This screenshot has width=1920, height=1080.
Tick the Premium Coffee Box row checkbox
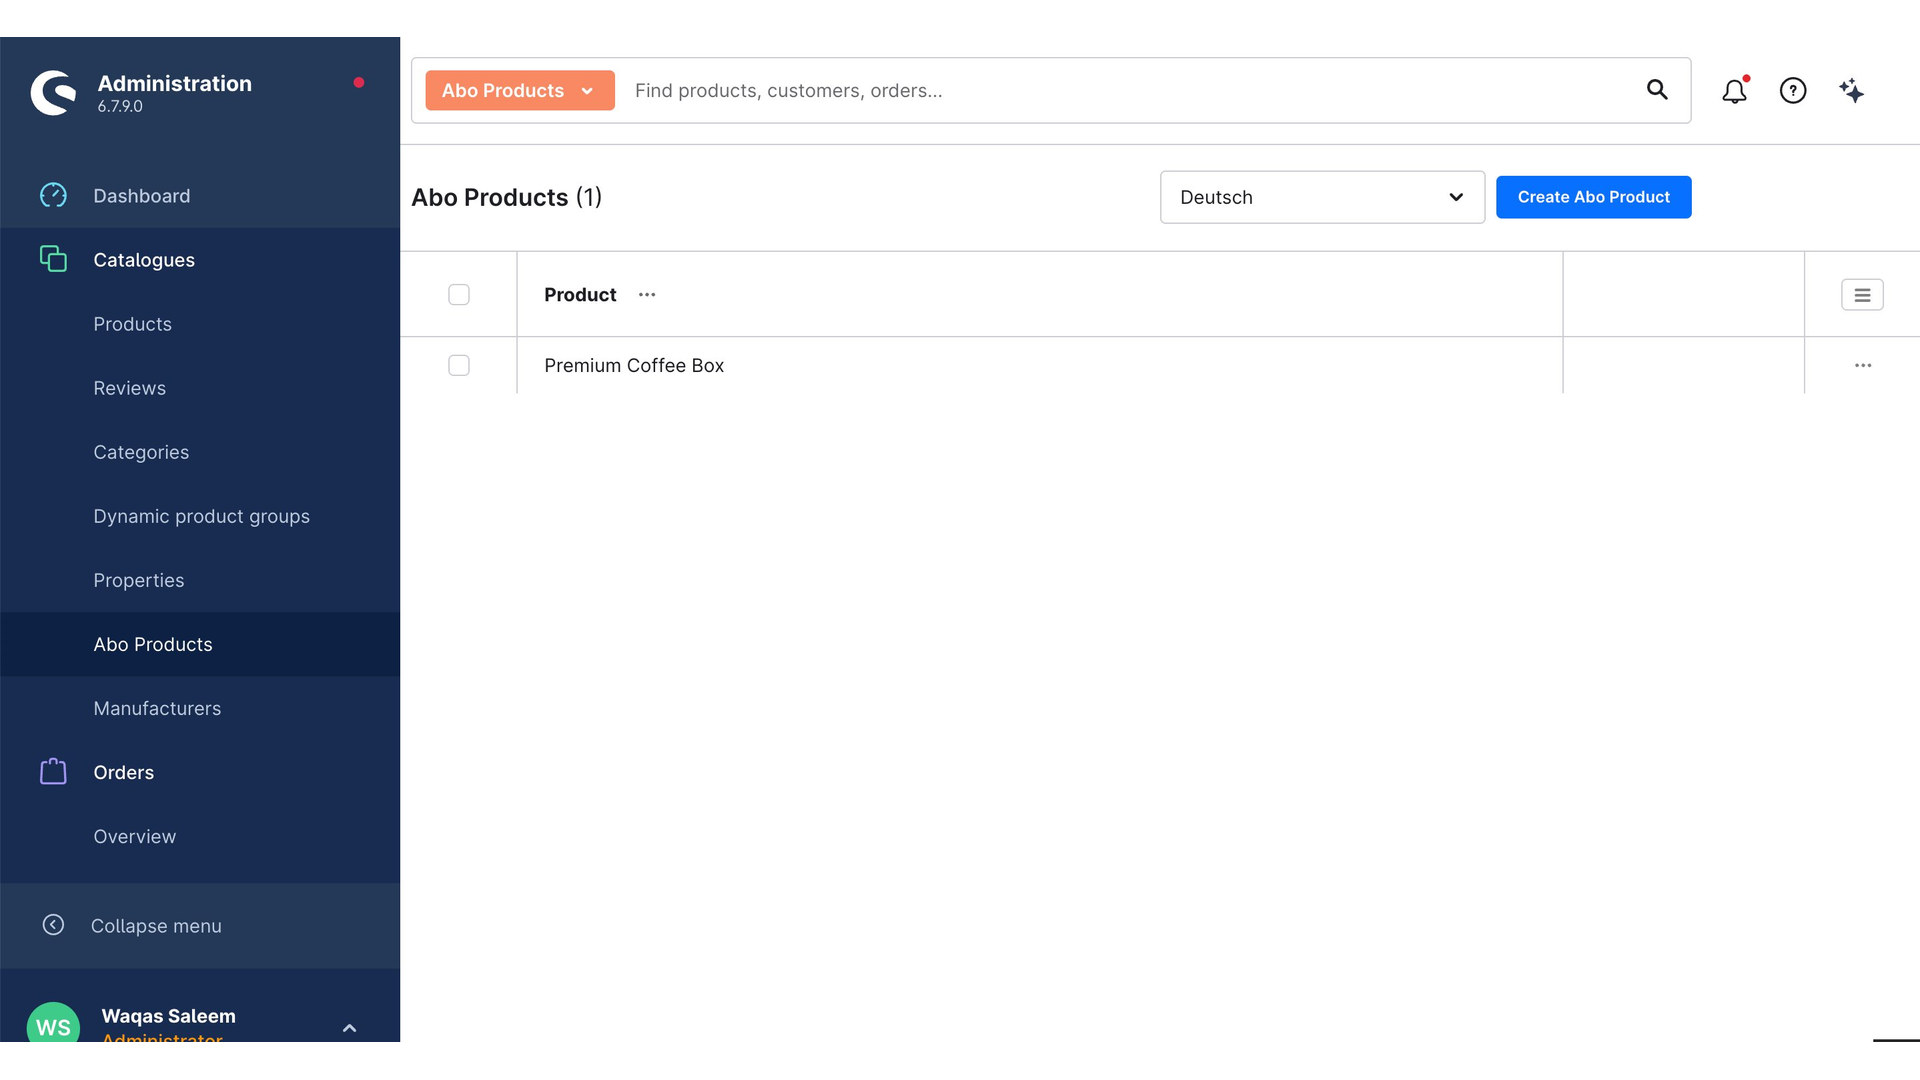(x=459, y=366)
